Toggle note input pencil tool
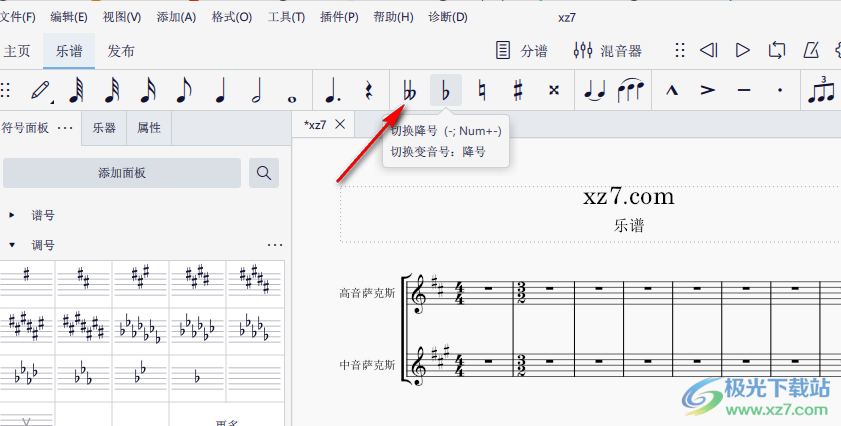Screen dimensions: 841x426 (41, 90)
